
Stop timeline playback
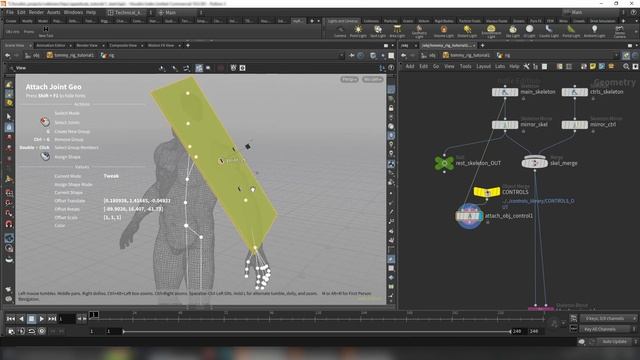[x=31, y=319]
